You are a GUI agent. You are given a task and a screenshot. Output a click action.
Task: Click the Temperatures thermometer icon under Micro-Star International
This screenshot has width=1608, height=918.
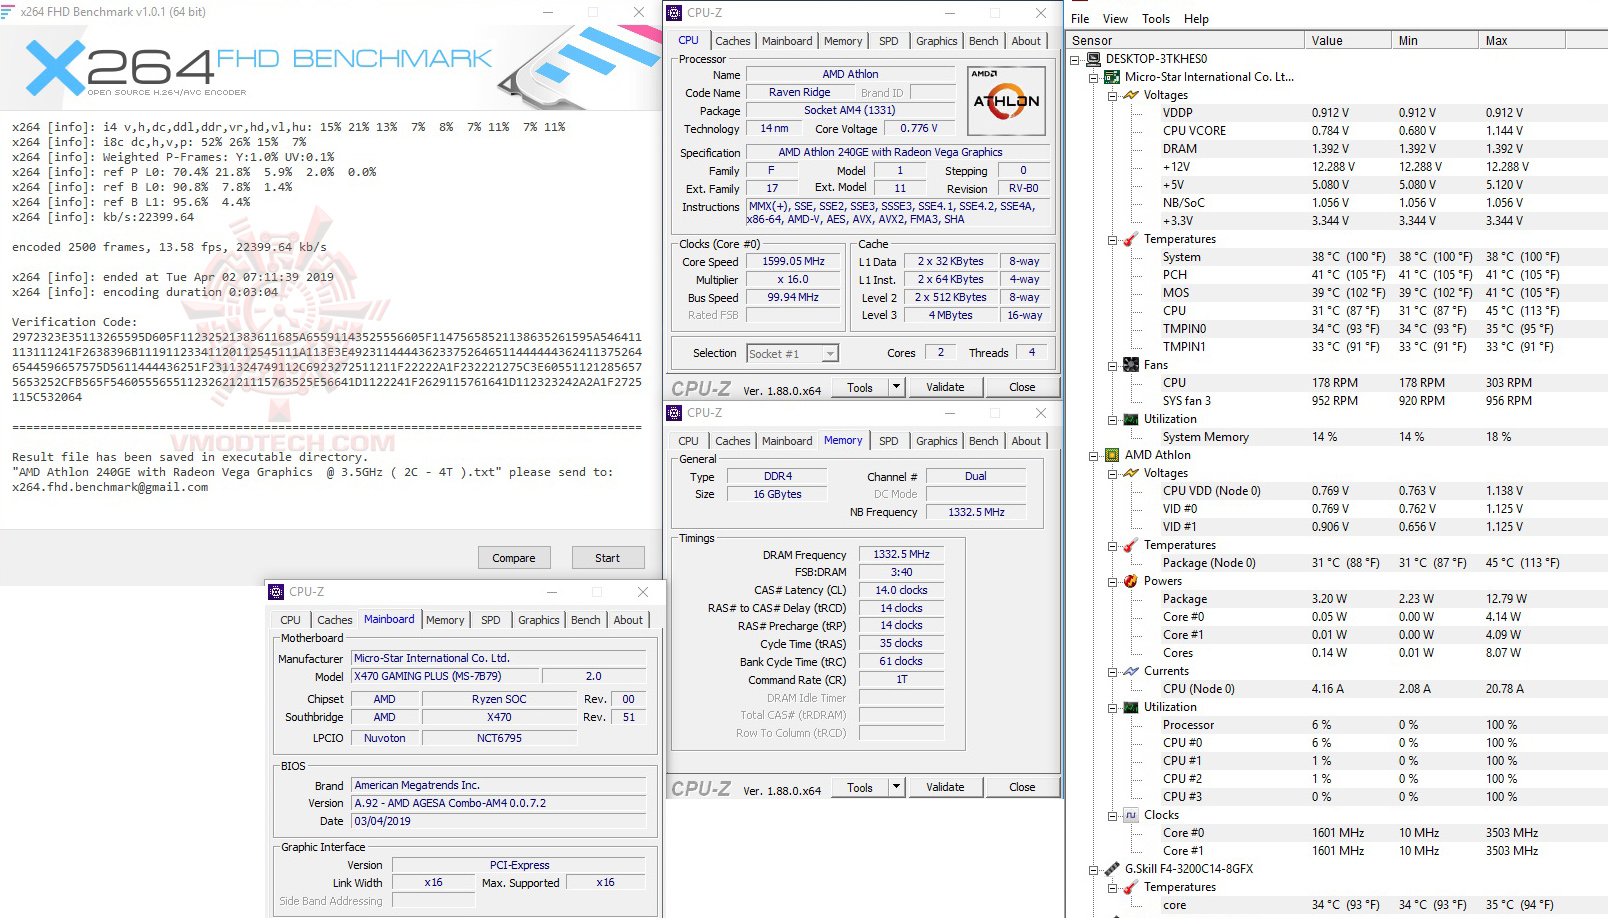tap(1131, 239)
